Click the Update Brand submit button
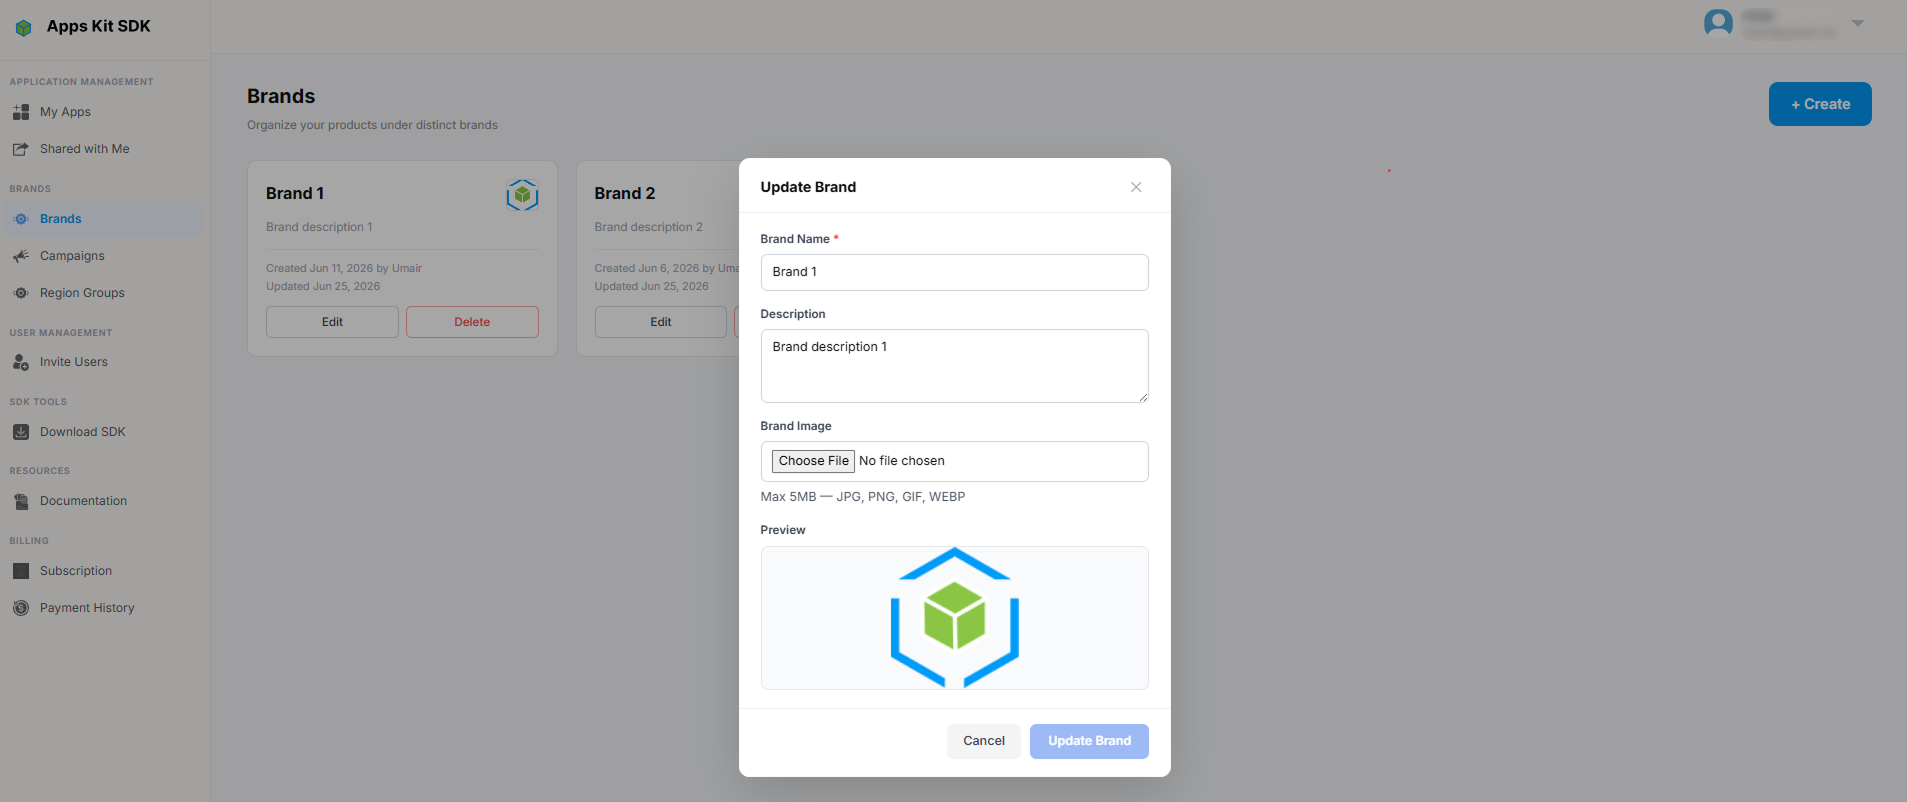1907x802 pixels. click(1089, 741)
